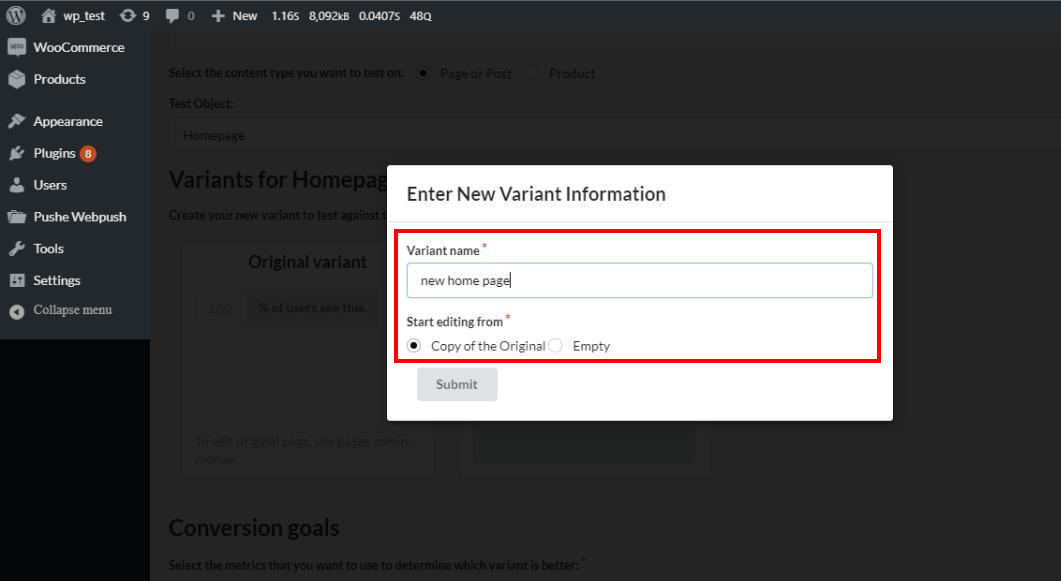Select Copy of the Original radio button

point(414,346)
